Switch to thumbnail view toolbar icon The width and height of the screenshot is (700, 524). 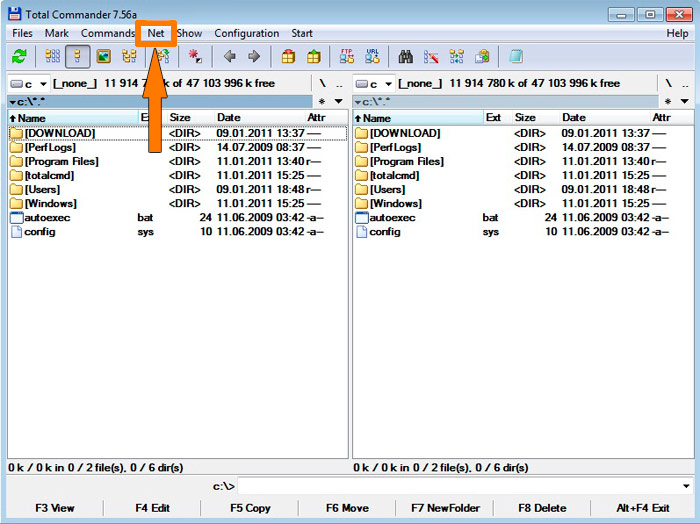(103, 57)
